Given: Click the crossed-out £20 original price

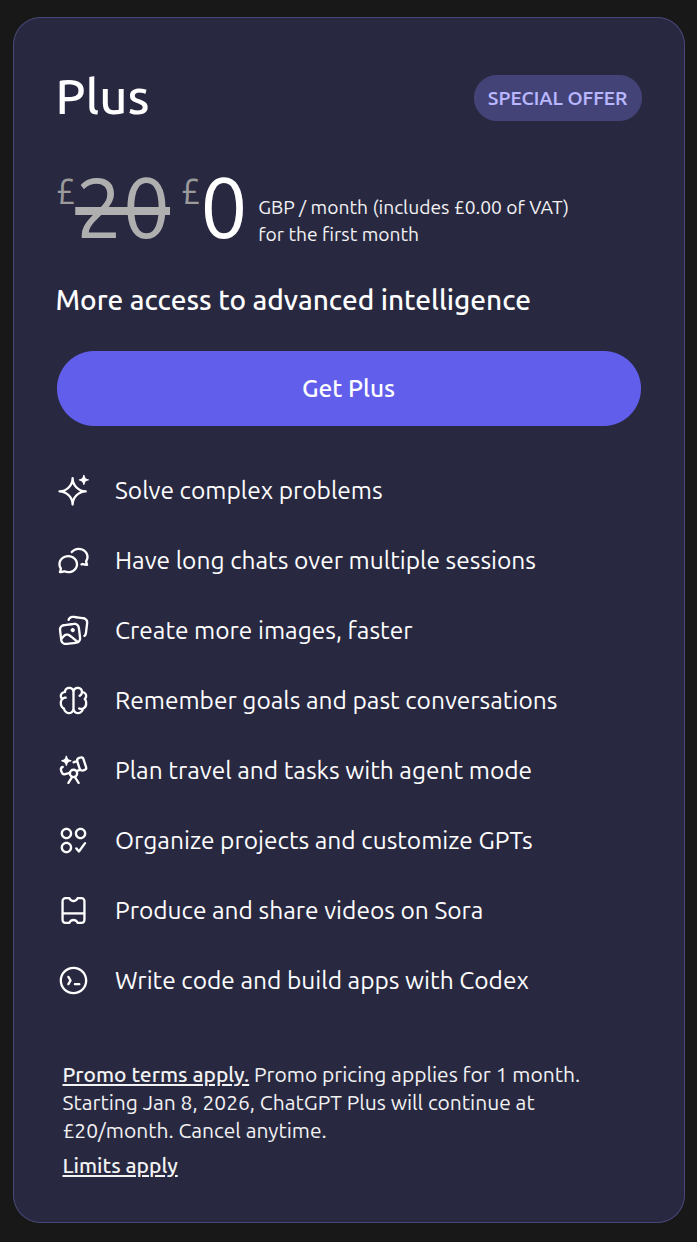Looking at the screenshot, I should click(x=120, y=208).
